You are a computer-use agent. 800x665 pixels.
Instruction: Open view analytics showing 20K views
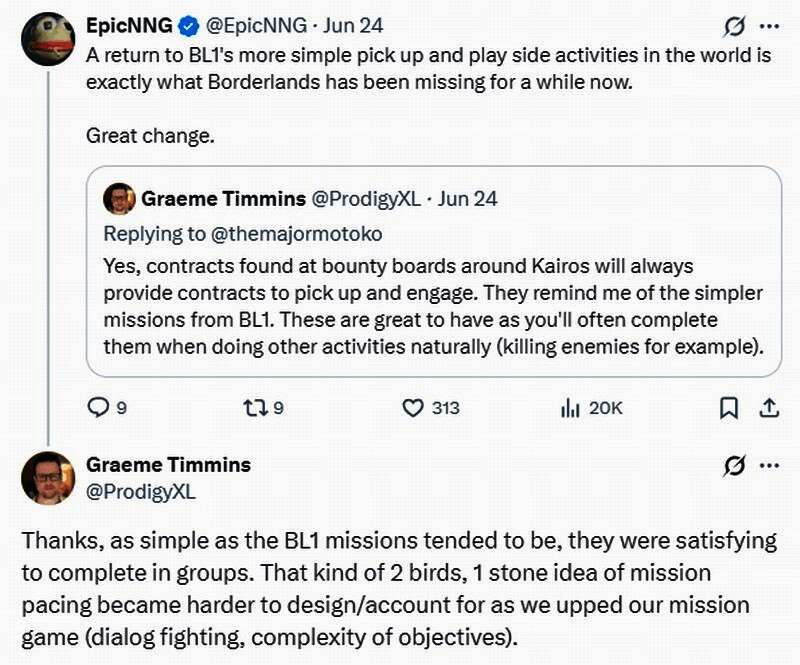(571, 407)
